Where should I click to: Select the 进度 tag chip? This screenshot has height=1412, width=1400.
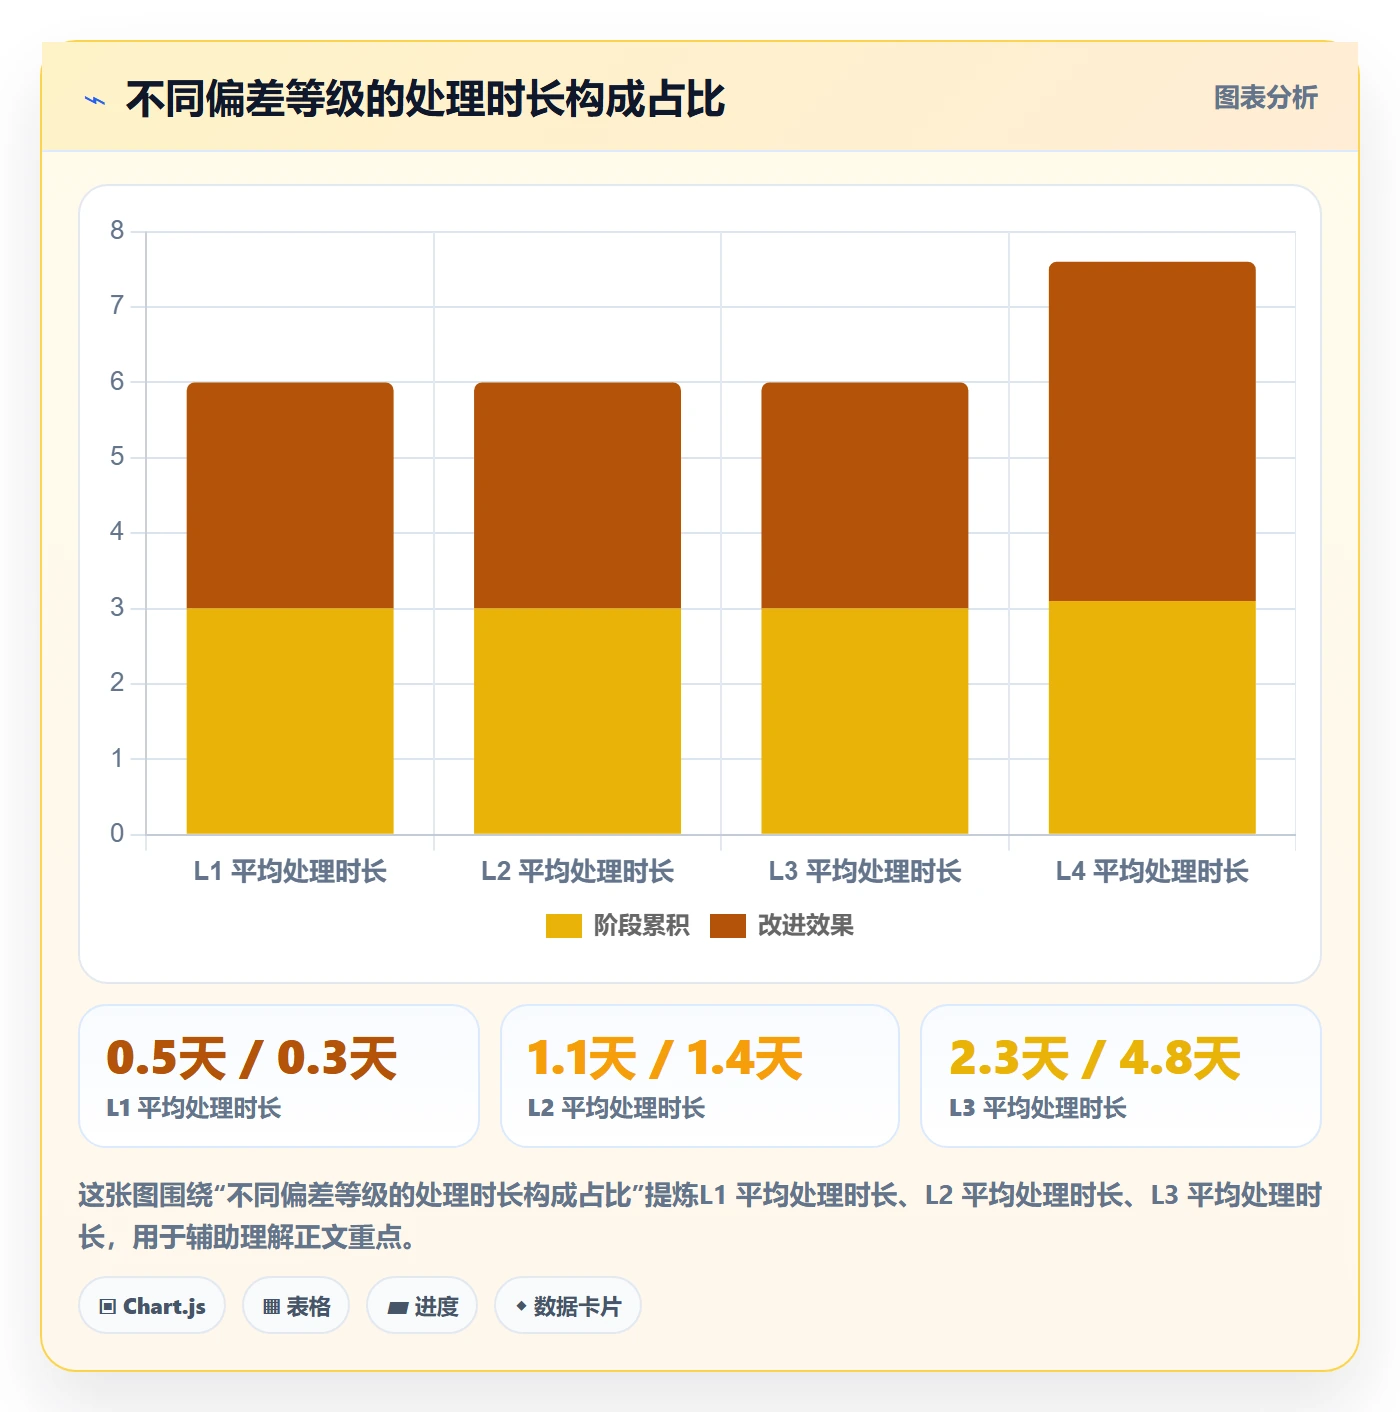422,1306
